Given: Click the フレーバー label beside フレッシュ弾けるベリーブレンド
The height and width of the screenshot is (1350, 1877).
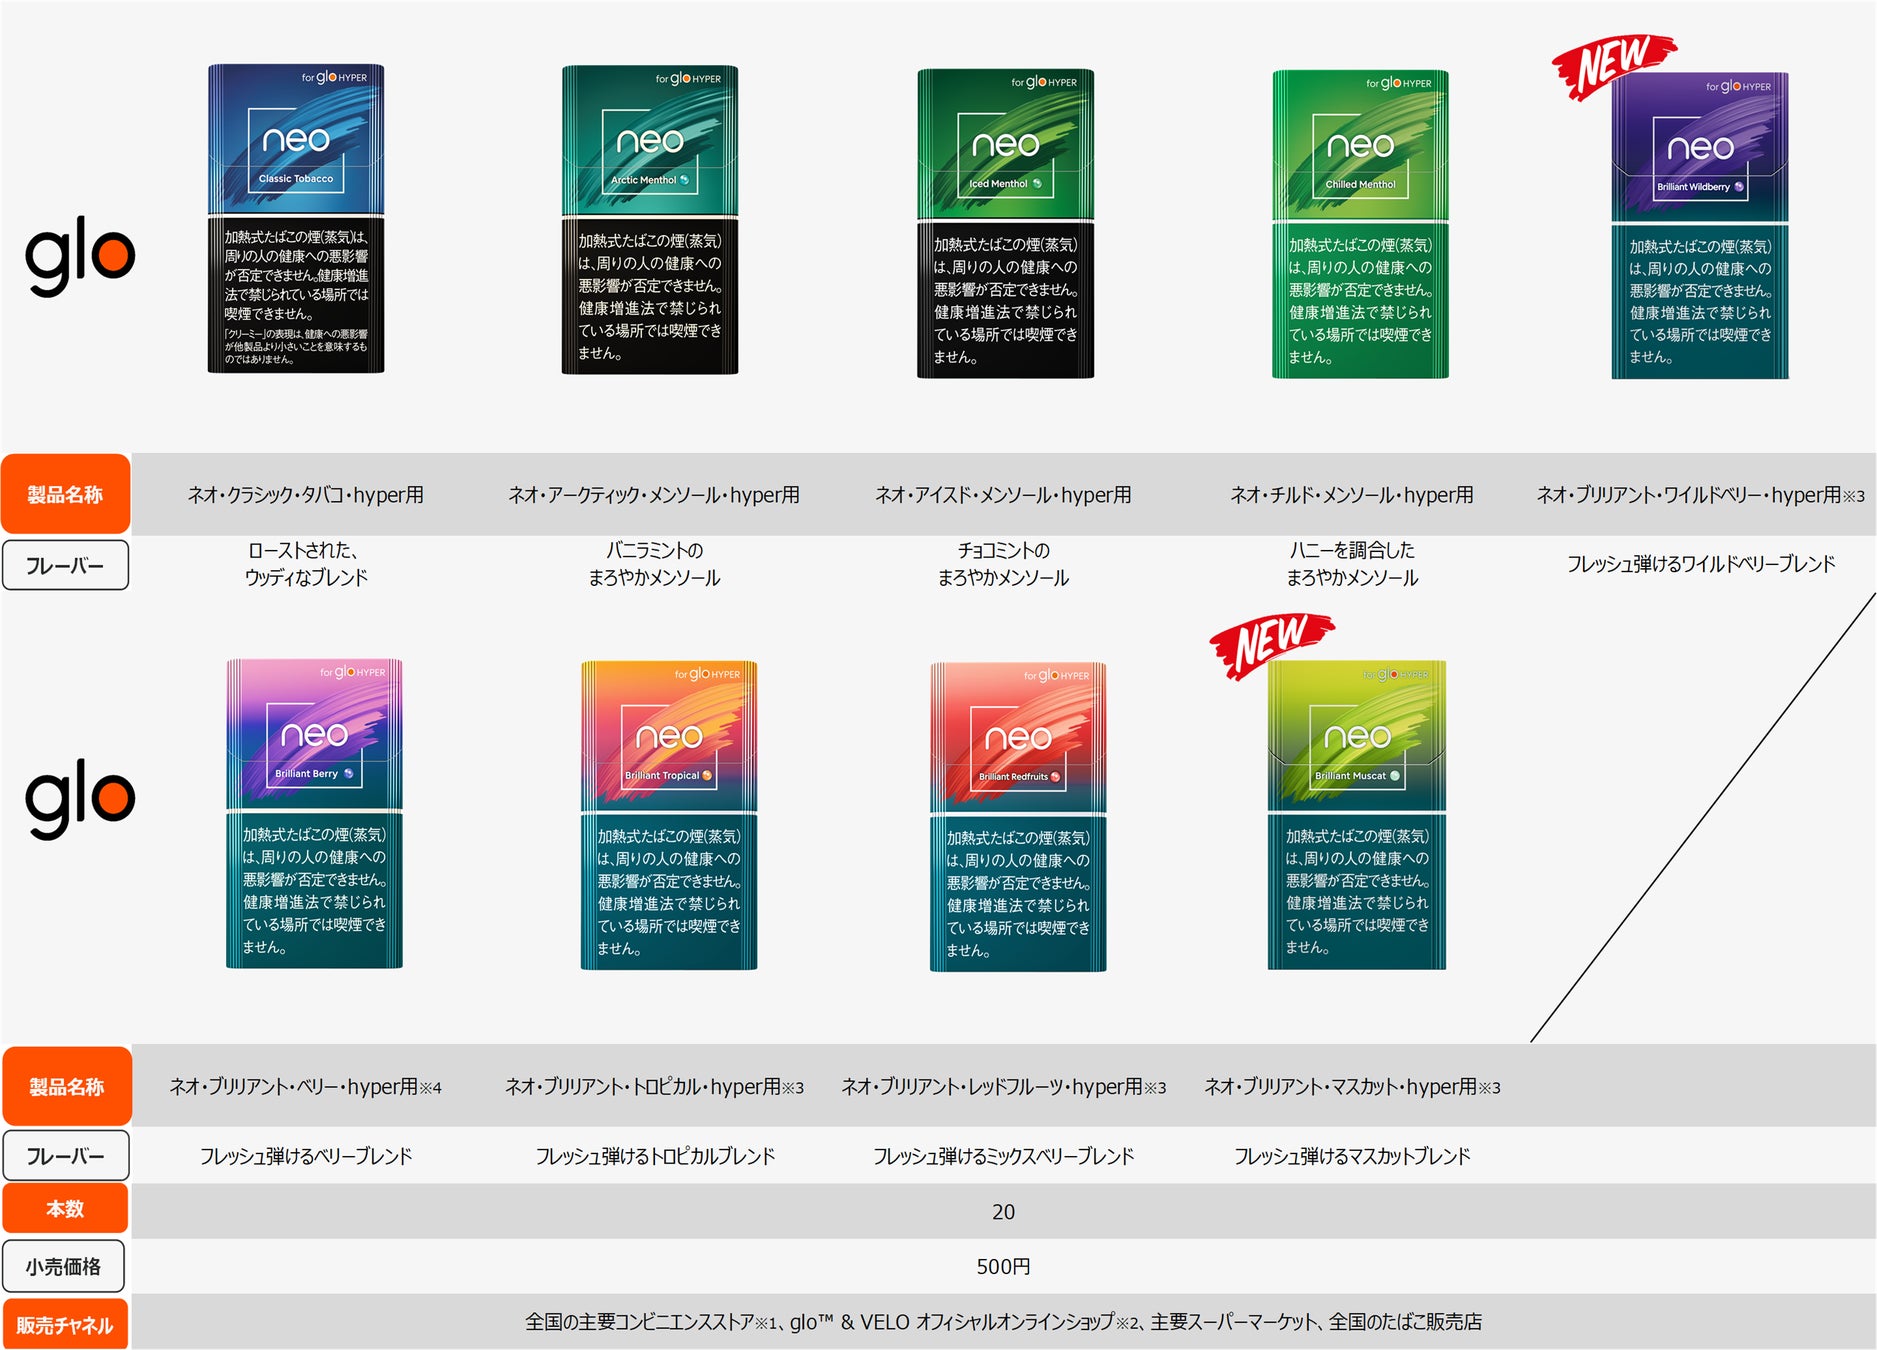Looking at the screenshot, I should [x=66, y=1156].
